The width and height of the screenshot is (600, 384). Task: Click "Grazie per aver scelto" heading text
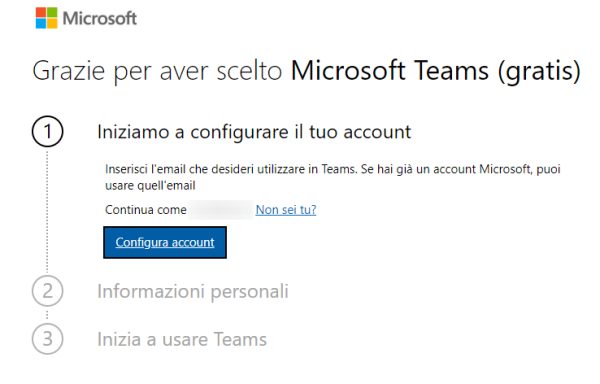[157, 71]
